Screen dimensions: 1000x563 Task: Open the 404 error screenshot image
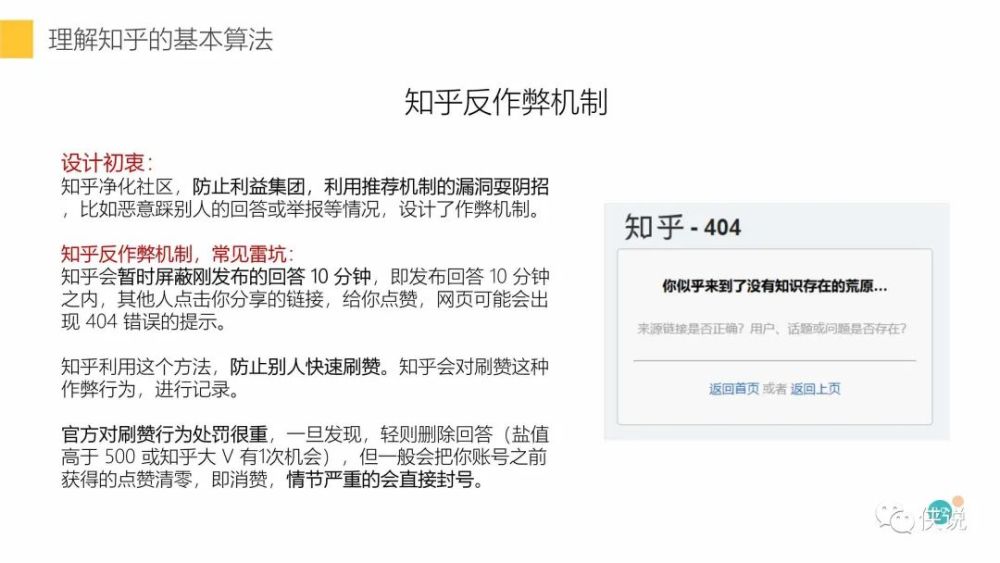(x=777, y=321)
